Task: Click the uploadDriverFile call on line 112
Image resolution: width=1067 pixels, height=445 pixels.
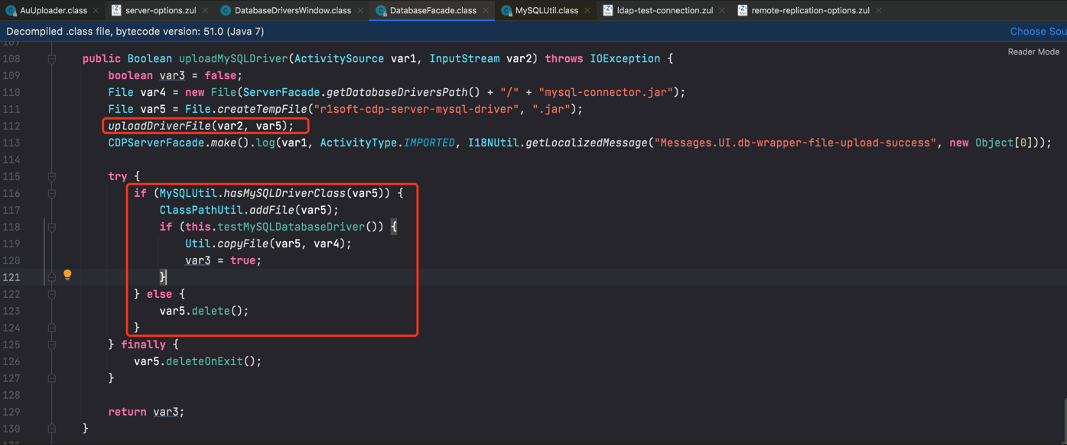Action: click(x=159, y=126)
